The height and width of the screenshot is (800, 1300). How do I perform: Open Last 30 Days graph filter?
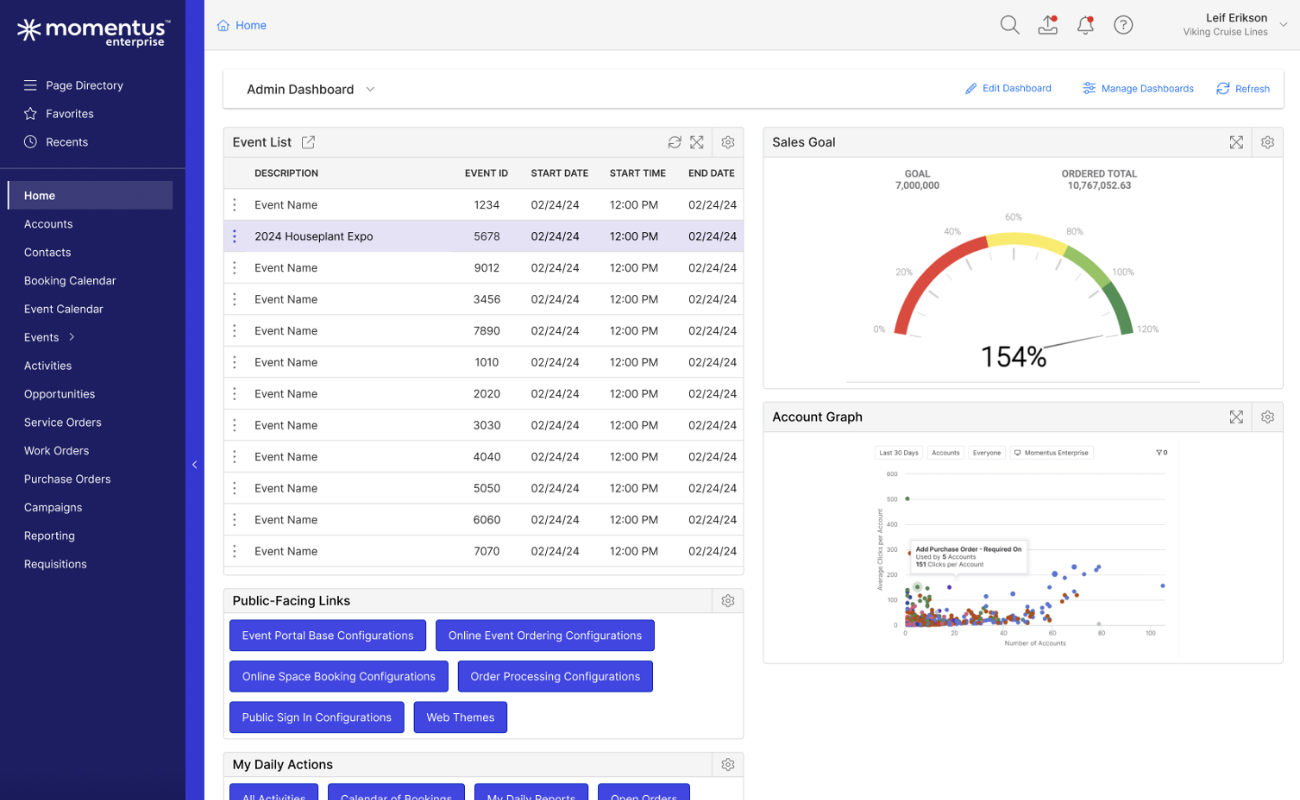pyautogui.click(x=899, y=453)
